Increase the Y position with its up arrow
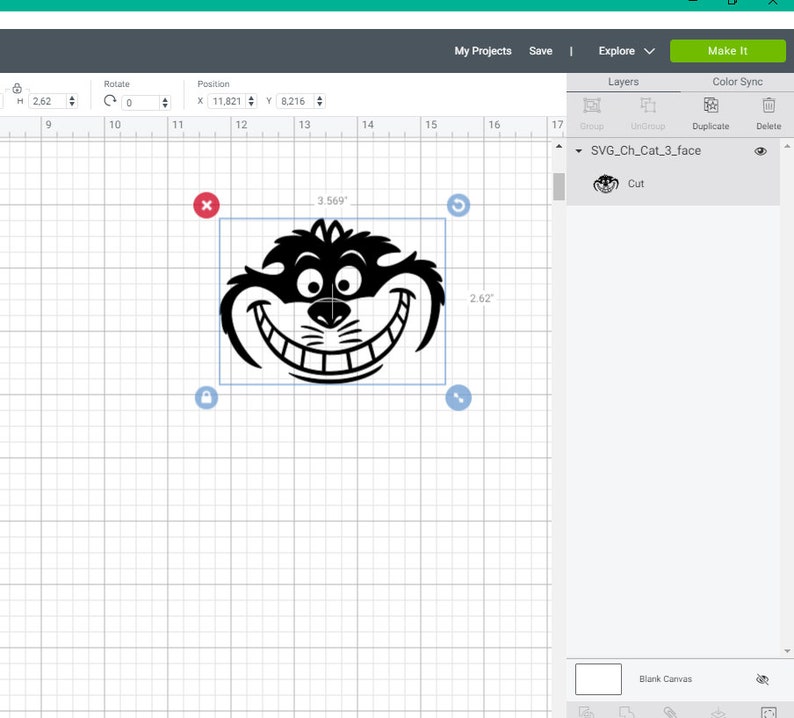This screenshot has height=718, width=794. 320,98
